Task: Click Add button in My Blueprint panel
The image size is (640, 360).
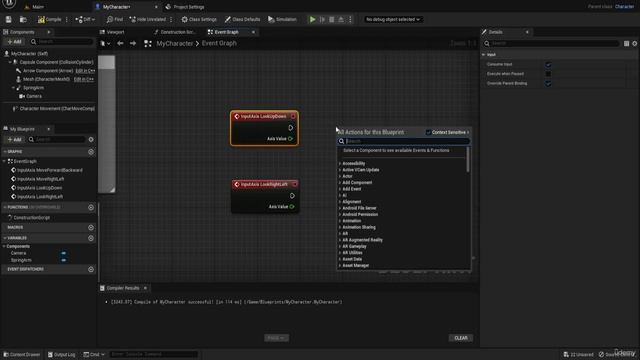Action: point(15,140)
